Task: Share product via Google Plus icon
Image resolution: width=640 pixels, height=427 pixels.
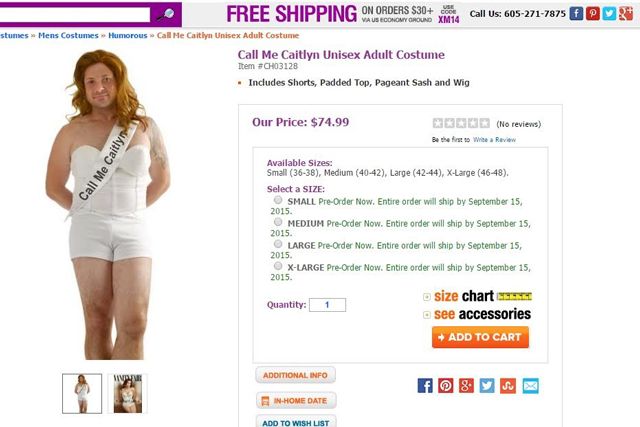Action: coord(466,385)
